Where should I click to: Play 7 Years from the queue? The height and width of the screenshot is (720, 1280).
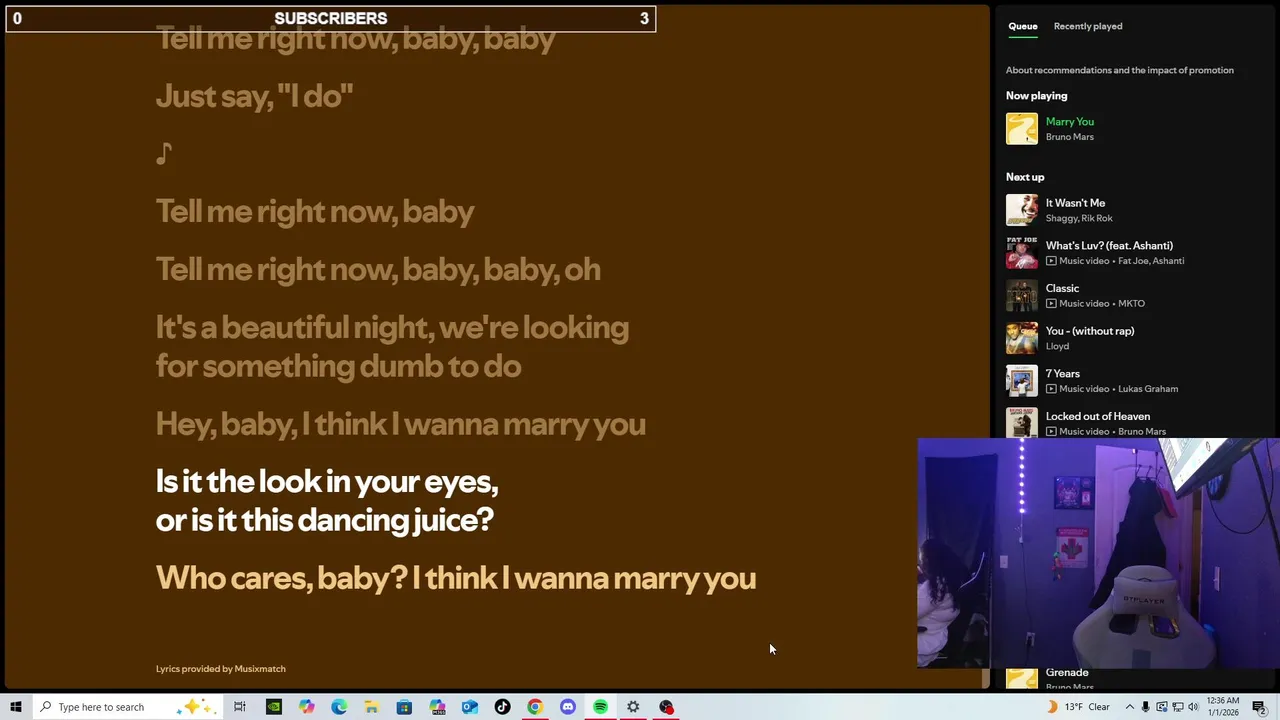pyautogui.click(x=1063, y=374)
